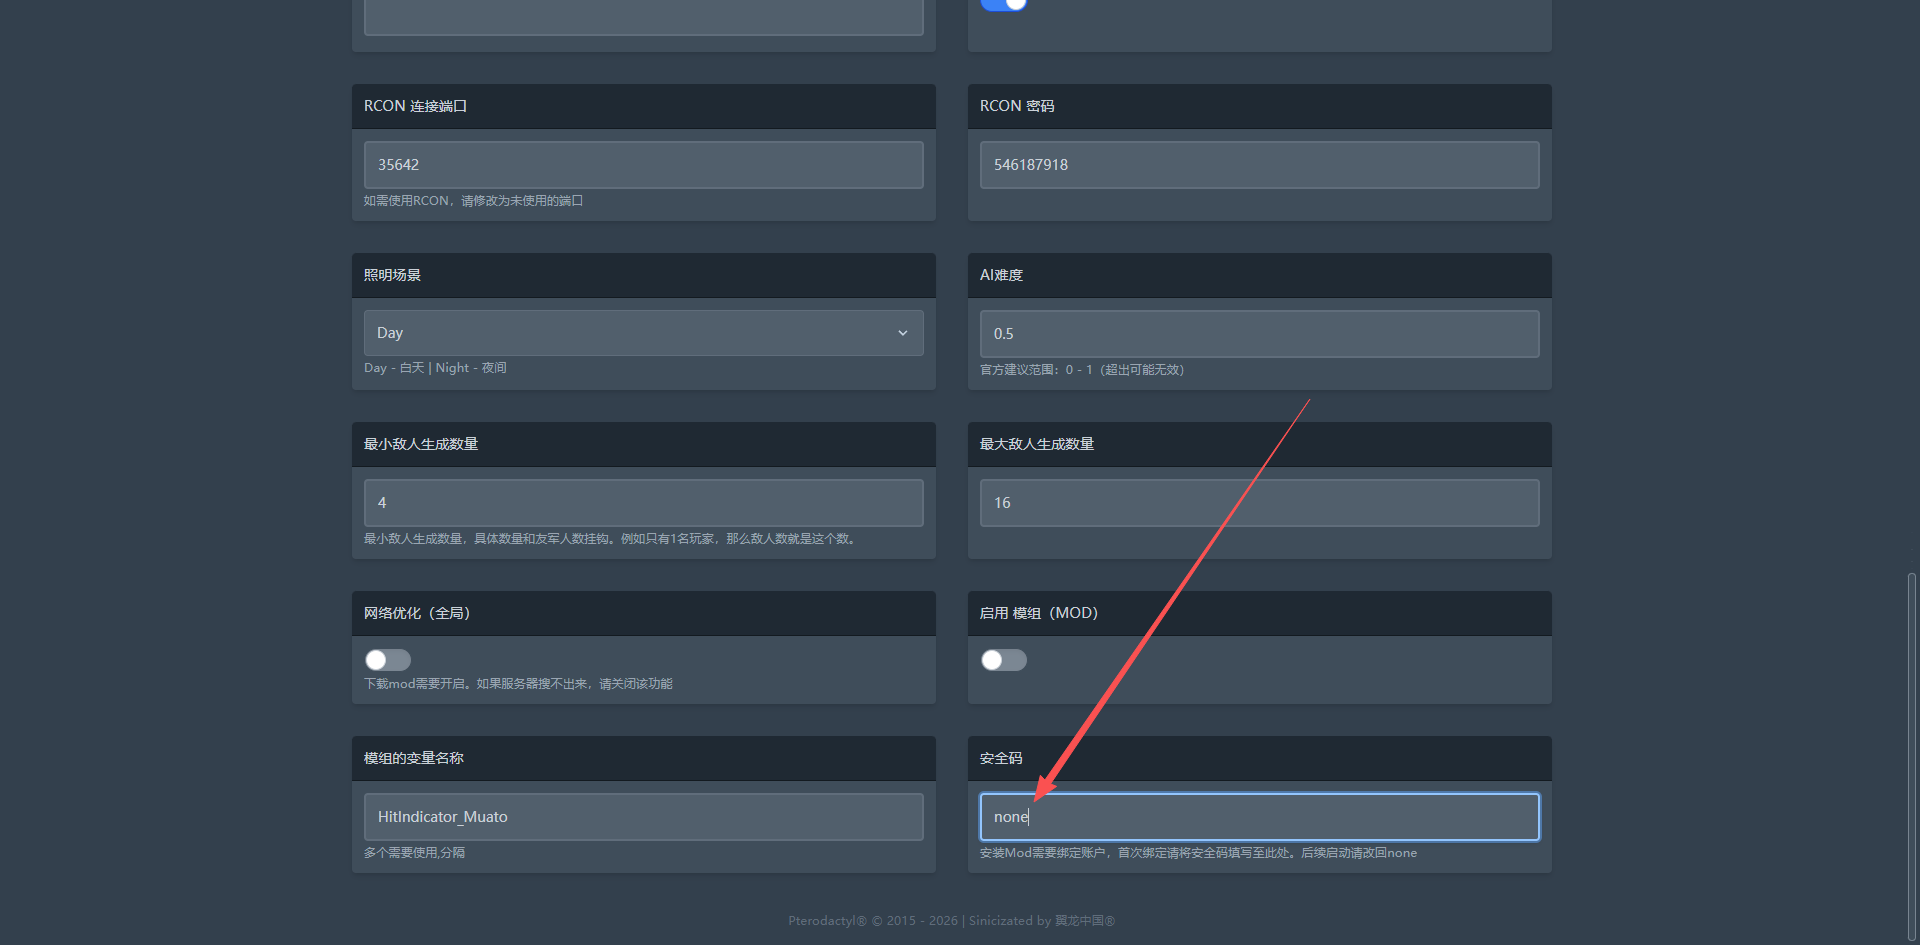Image resolution: width=1920 pixels, height=945 pixels.
Task: Enable the 启用 模组 (MOD) switch
Action: [1003, 660]
